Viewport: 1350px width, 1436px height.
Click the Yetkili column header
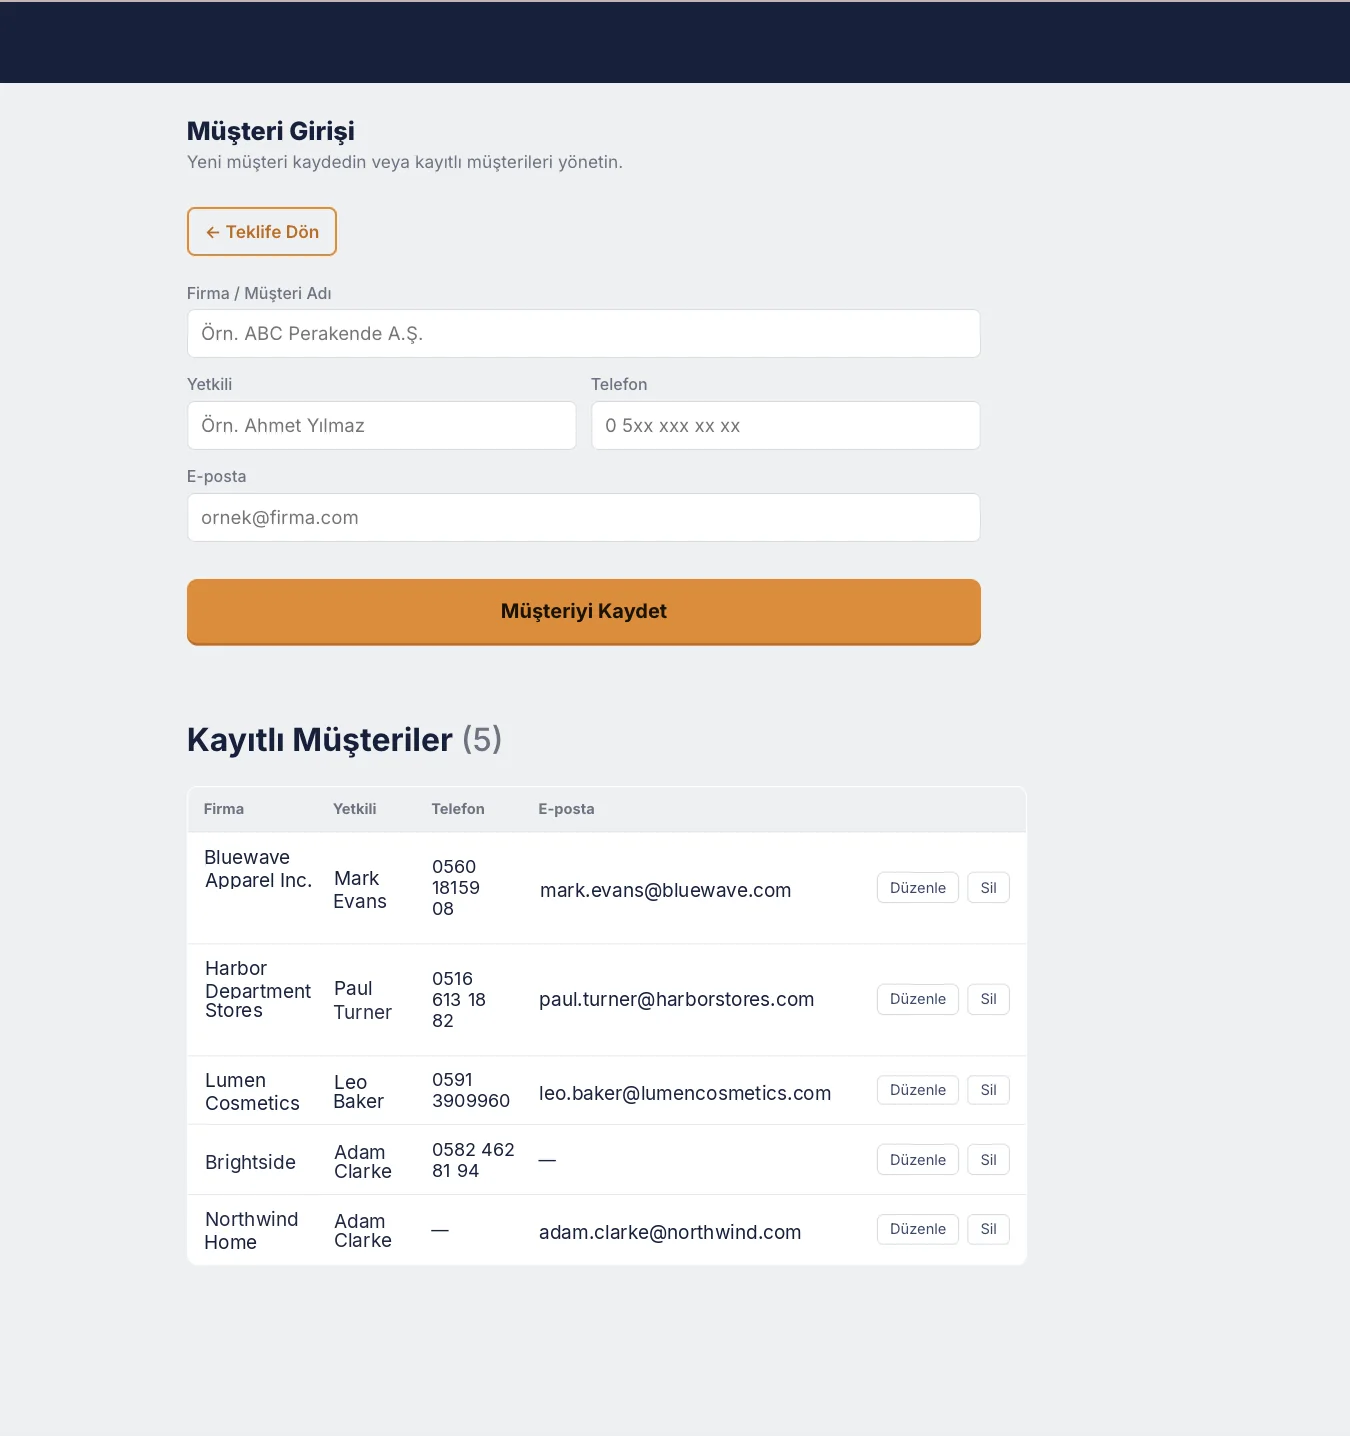[x=355, y=809]
